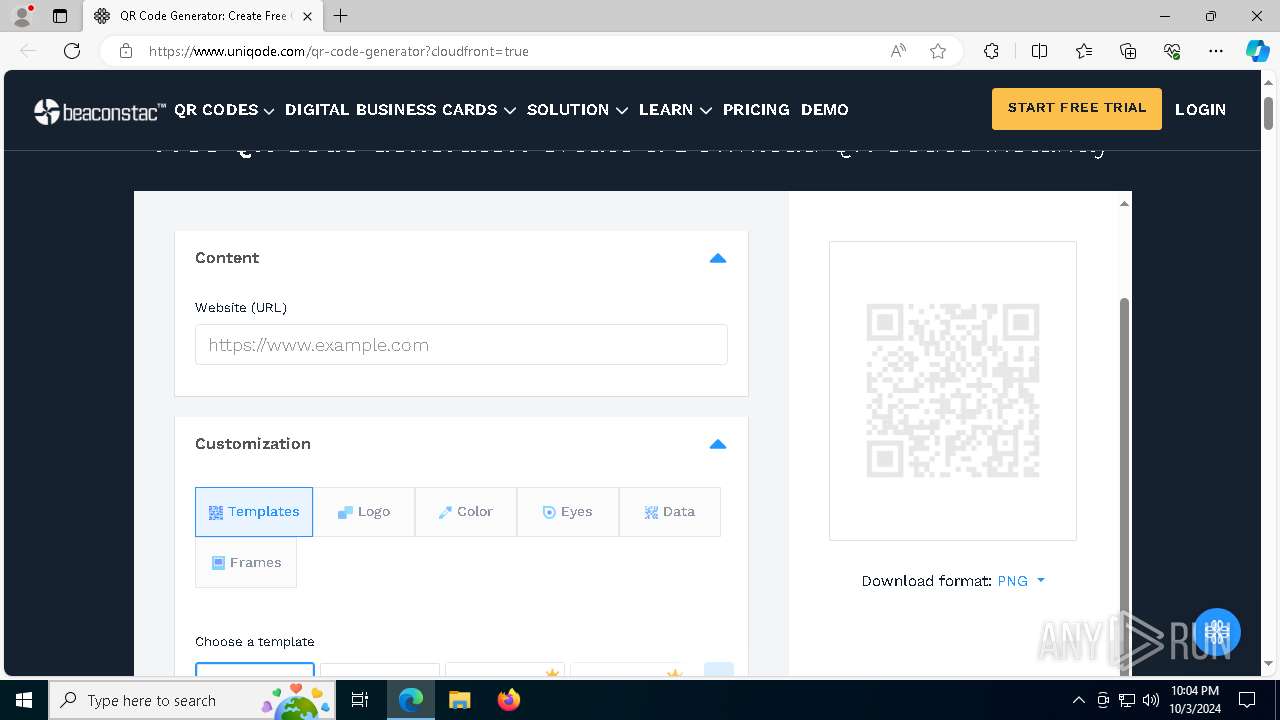Open the Windows Start menu
The image size is (1280, 720).
tap(24, 700)
